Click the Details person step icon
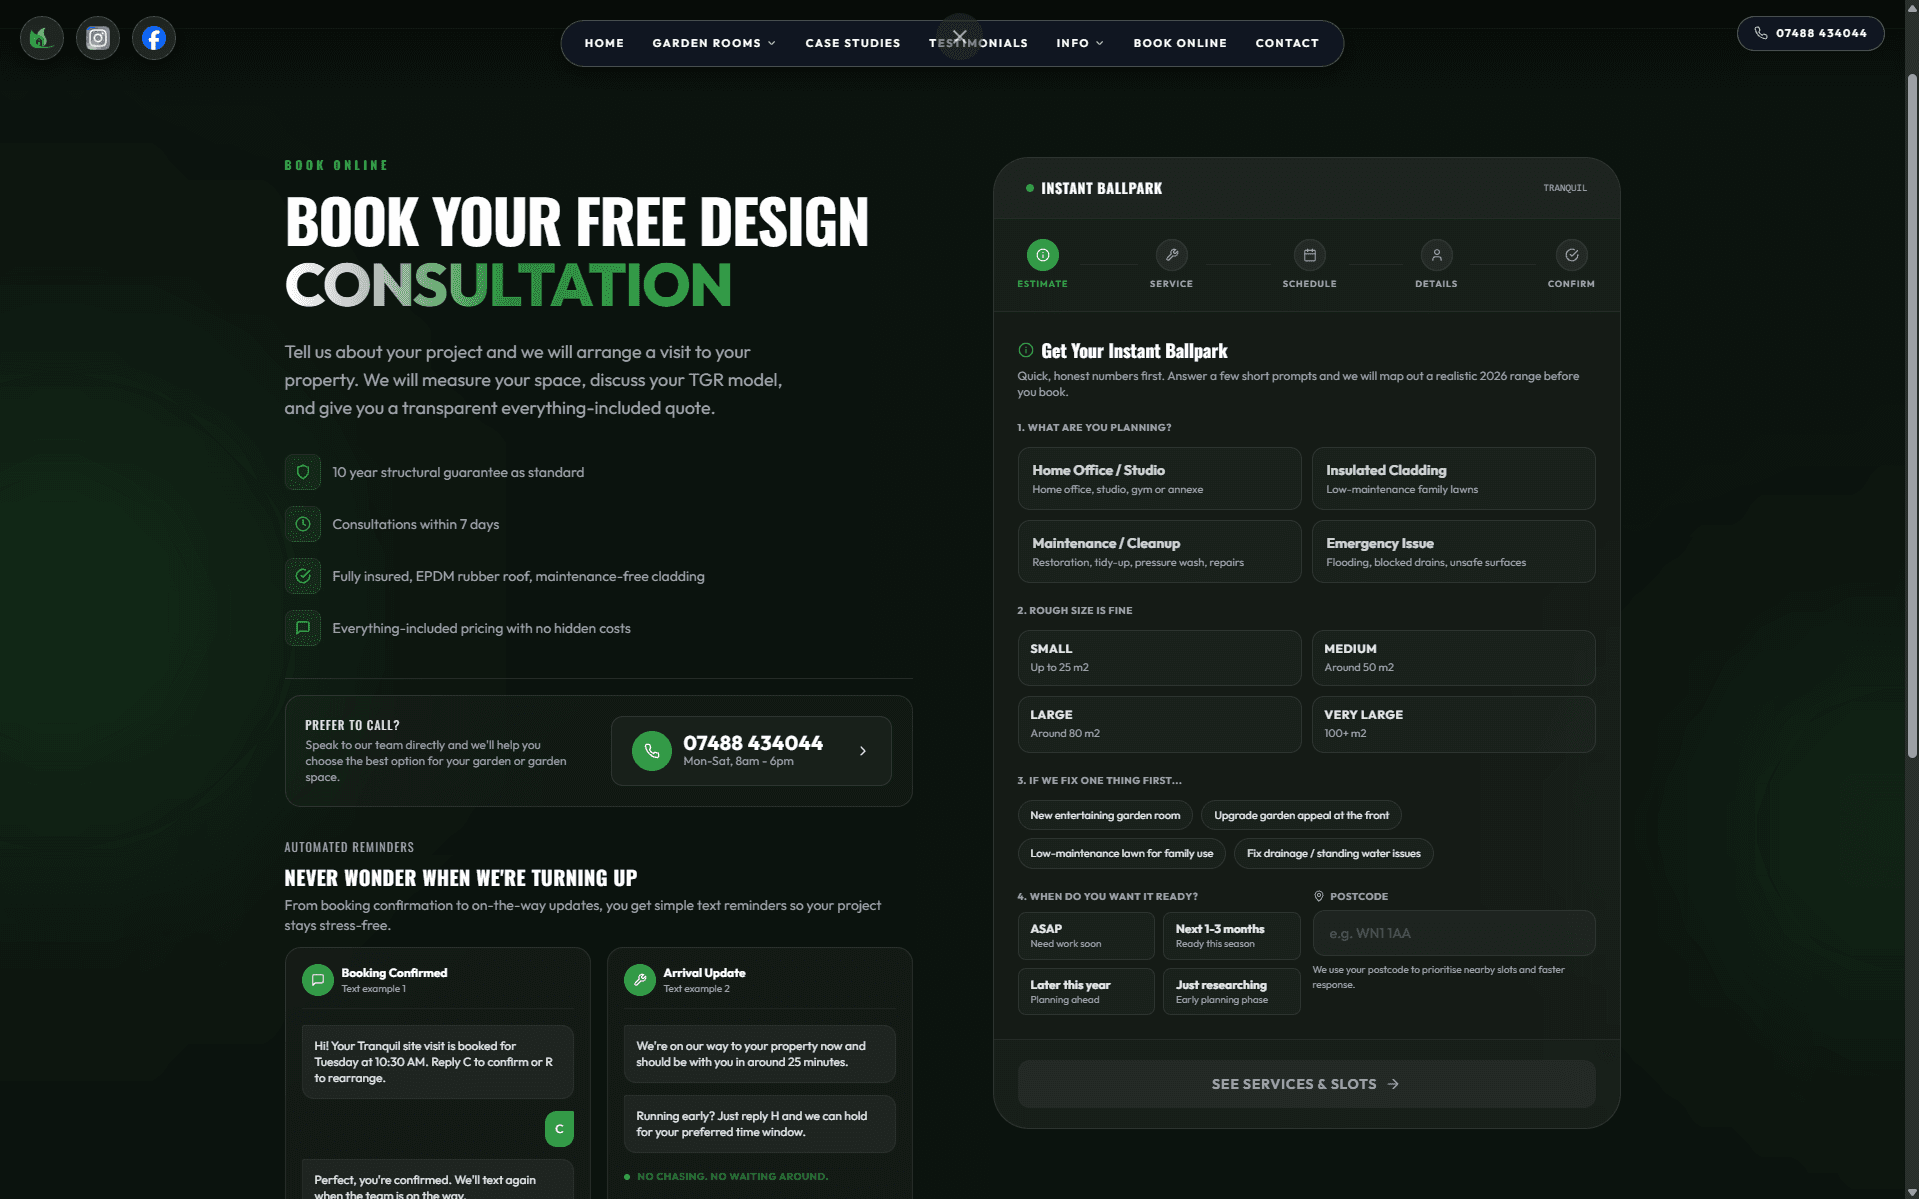The image size is (1919, 1199). pyautogui.click(x=1436, y=255)
